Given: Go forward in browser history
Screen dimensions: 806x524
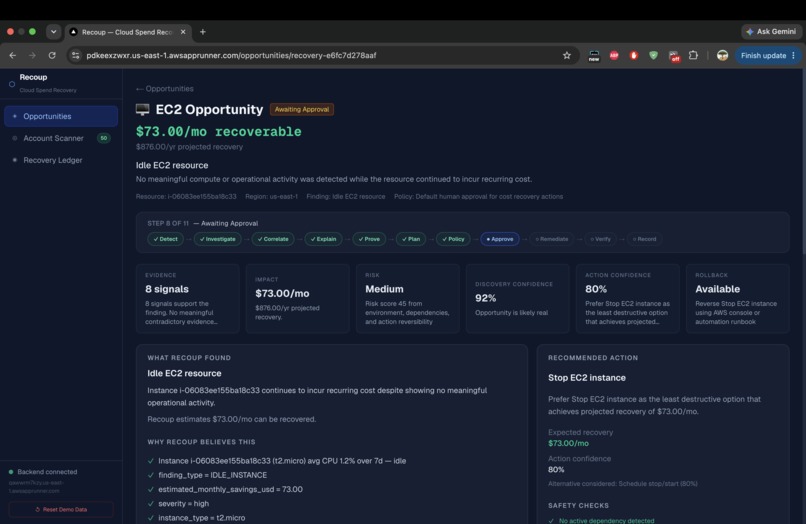Looking at the screenshot, I should [32, 56].
